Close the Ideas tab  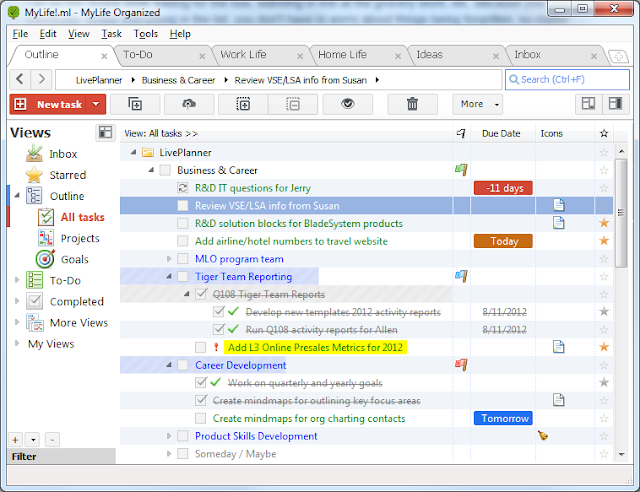coord(496,56)
